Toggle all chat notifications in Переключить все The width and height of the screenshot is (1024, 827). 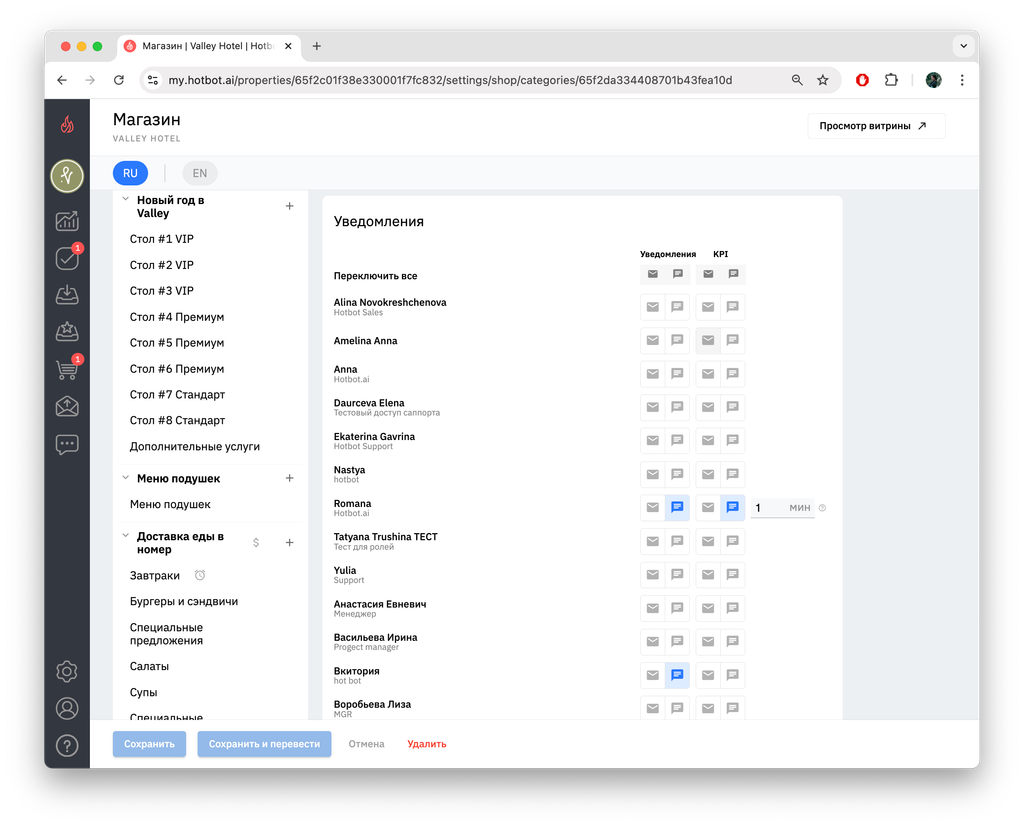pyautogui.click(x=677, y=274)
